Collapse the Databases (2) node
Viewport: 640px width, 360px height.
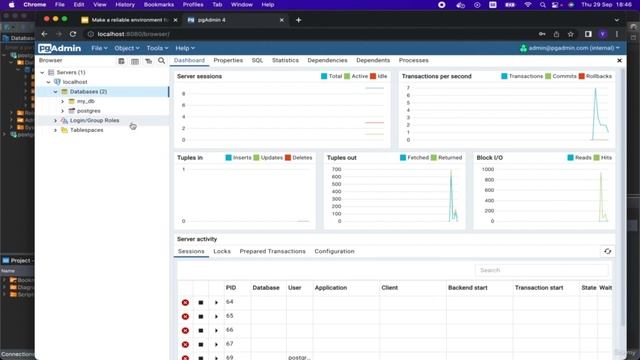coord(56,92)
